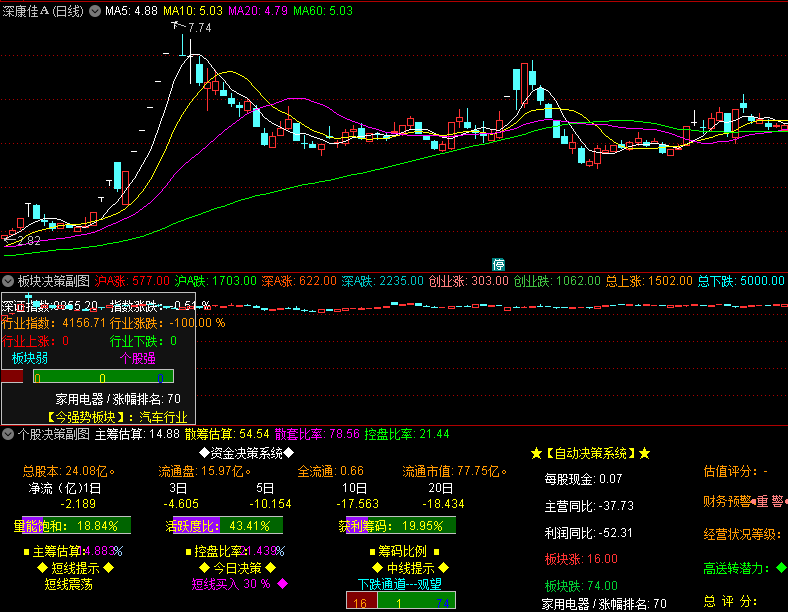The image size is (788, 612).
Task: Click the 控盘比率: 21.44 header value
Action: pos(407,434)
